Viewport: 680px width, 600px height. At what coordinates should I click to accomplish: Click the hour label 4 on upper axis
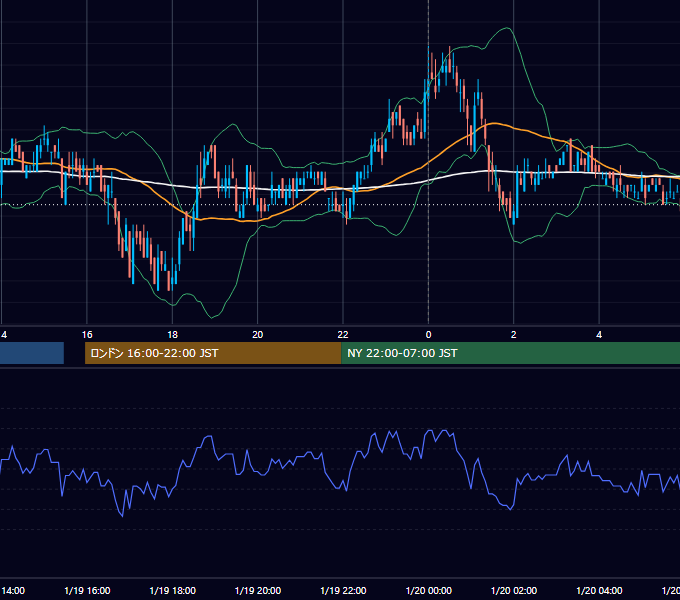(x=599, y=334)
